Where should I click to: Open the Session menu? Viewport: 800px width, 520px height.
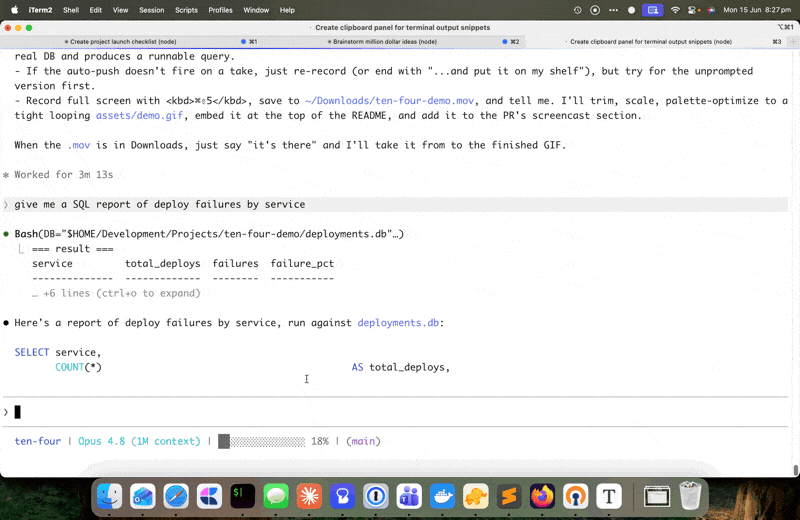(152, 10)
